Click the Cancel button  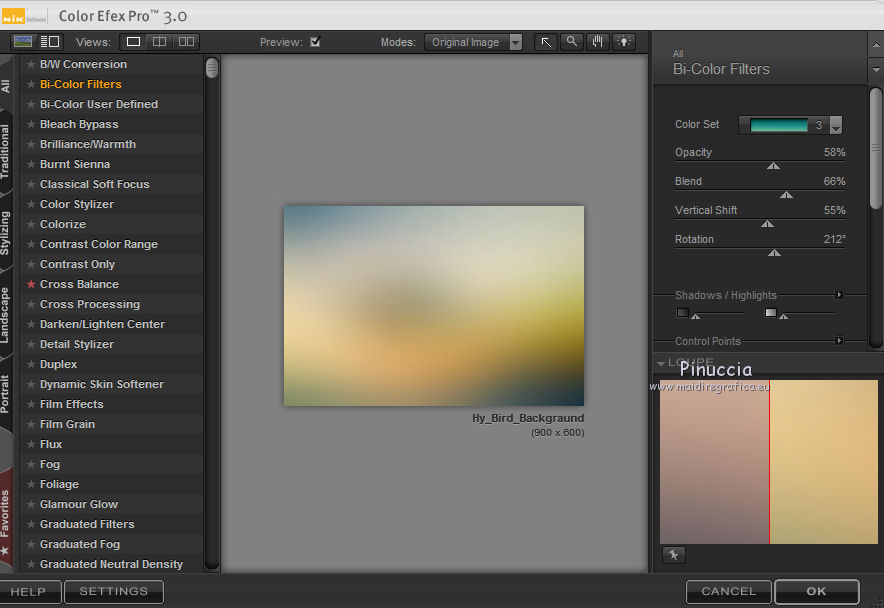728,591
